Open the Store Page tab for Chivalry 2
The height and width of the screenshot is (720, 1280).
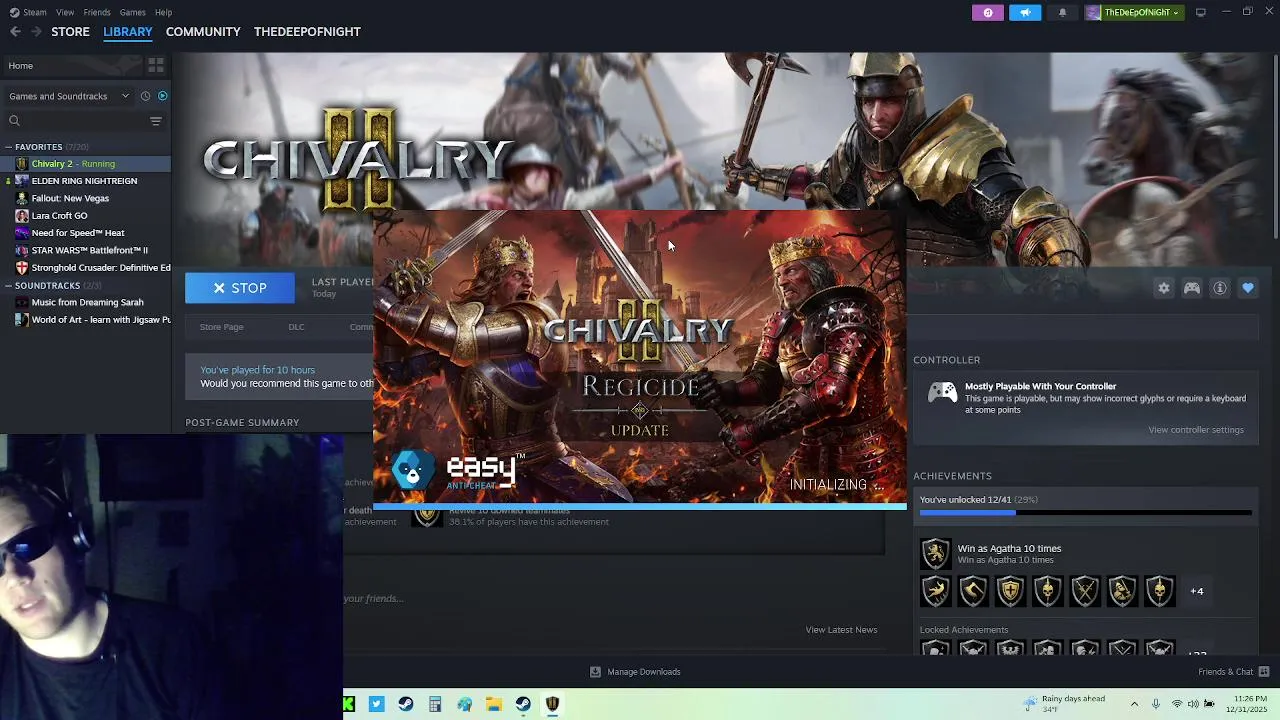[x=221, y=327]
